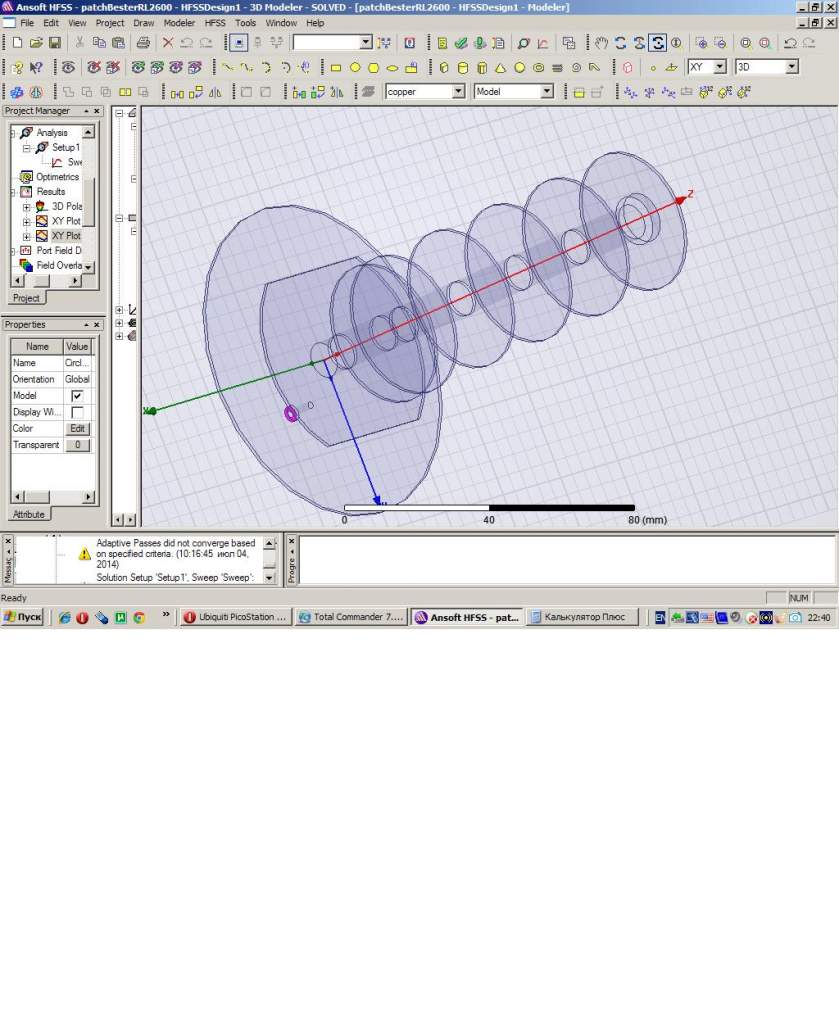The width and height of the screenshot is (839, 1024).
Task: Expand the highlighted XY Plot node
Action: tap(27, 236)
